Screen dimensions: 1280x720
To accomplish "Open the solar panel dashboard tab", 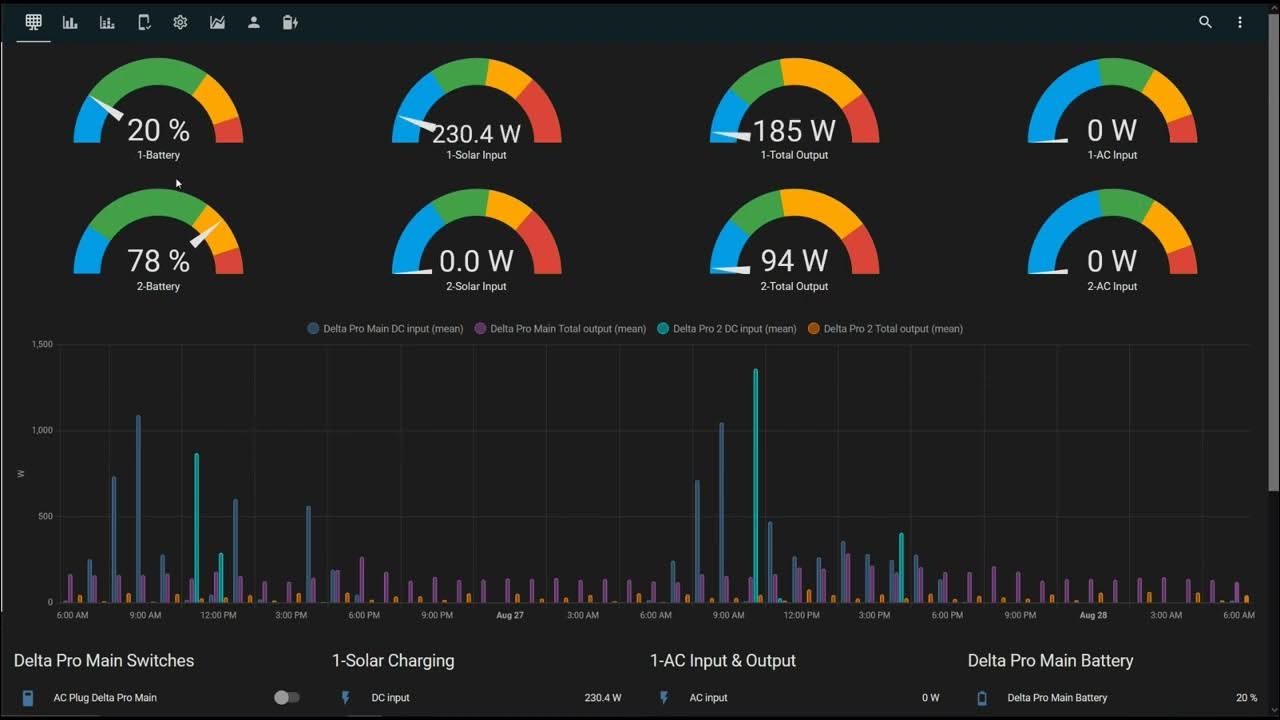I will pos(33,22).
